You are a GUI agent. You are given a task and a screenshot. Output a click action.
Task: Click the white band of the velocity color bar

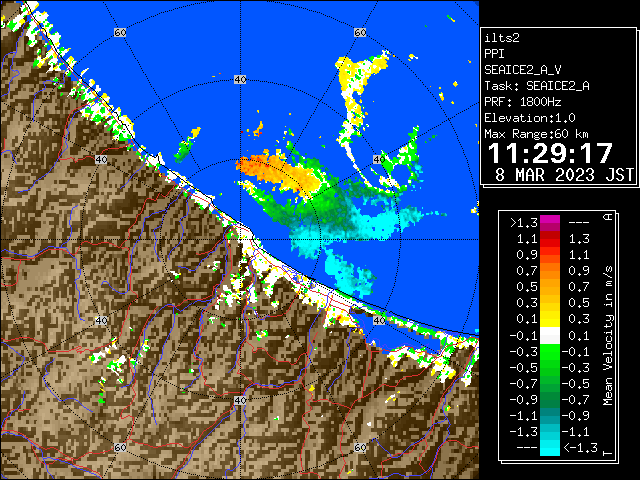click(x=550, y=336)
